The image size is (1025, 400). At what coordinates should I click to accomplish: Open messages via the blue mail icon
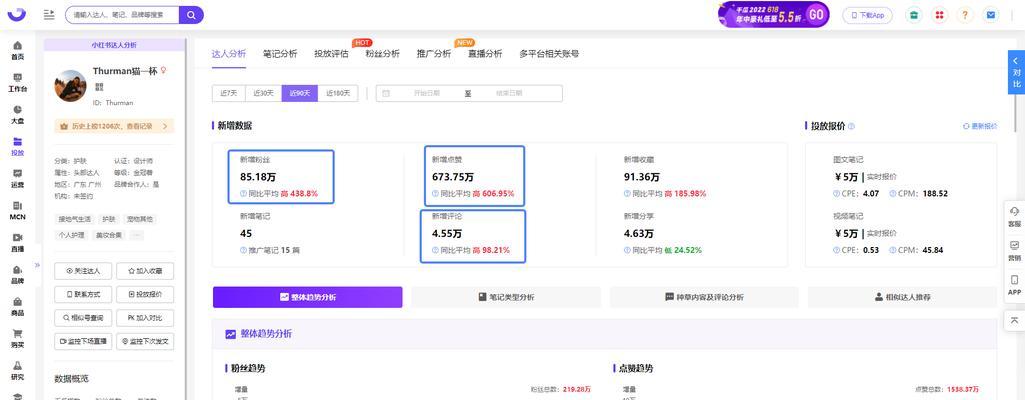[991, 15]
